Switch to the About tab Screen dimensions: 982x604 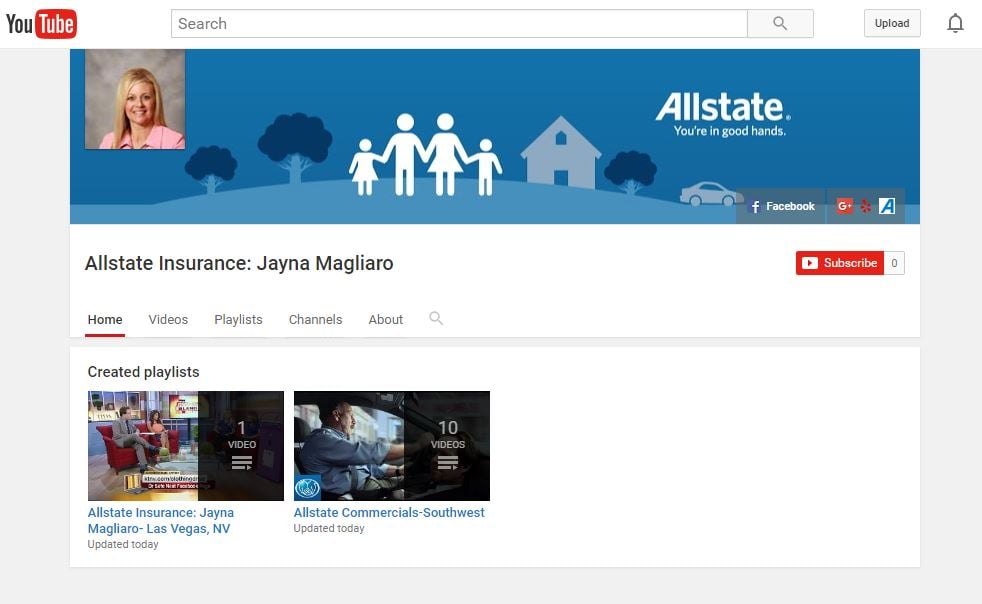[x=386, y=320]
